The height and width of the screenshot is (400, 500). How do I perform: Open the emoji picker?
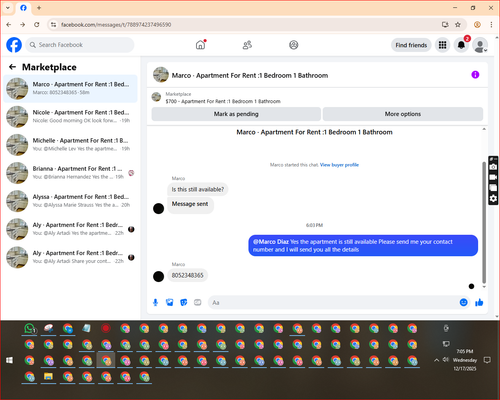[x=463, y=302]
